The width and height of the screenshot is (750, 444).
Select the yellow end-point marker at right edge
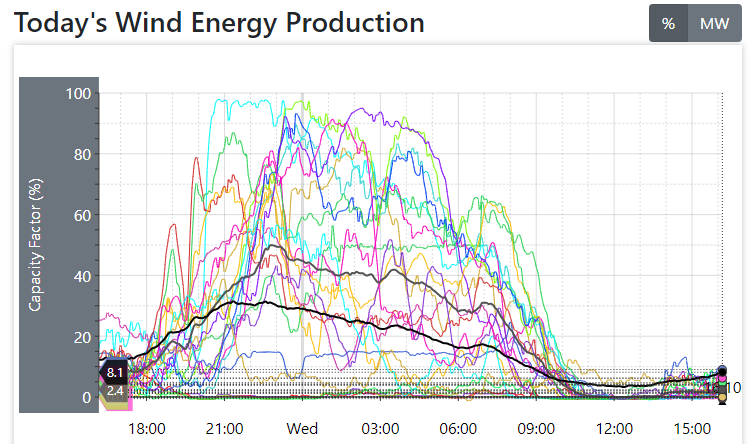point(722,398)
